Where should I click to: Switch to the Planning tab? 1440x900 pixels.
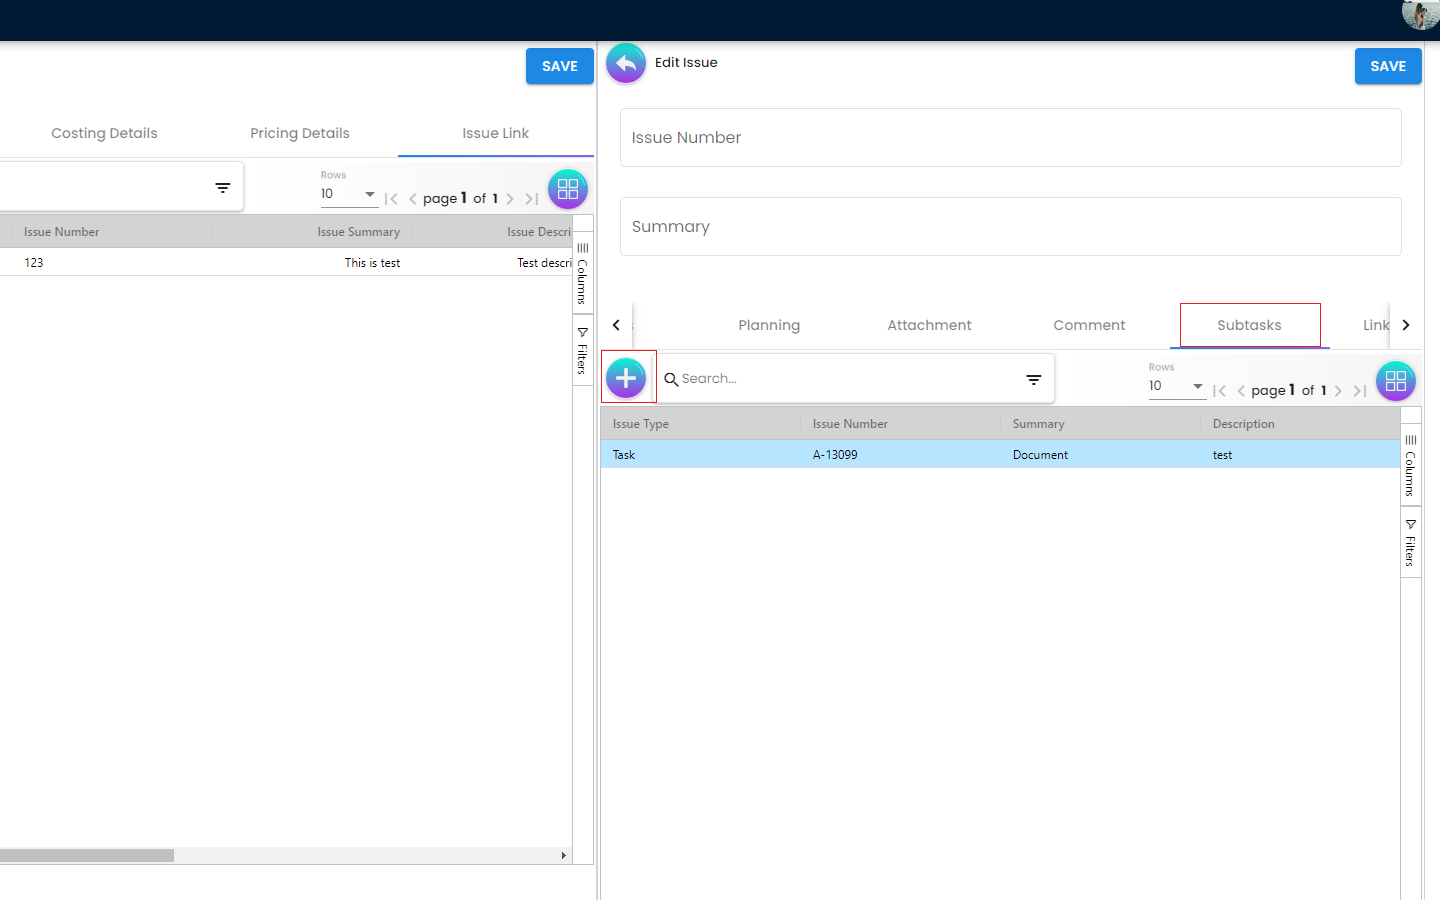[x=768, y=325]
